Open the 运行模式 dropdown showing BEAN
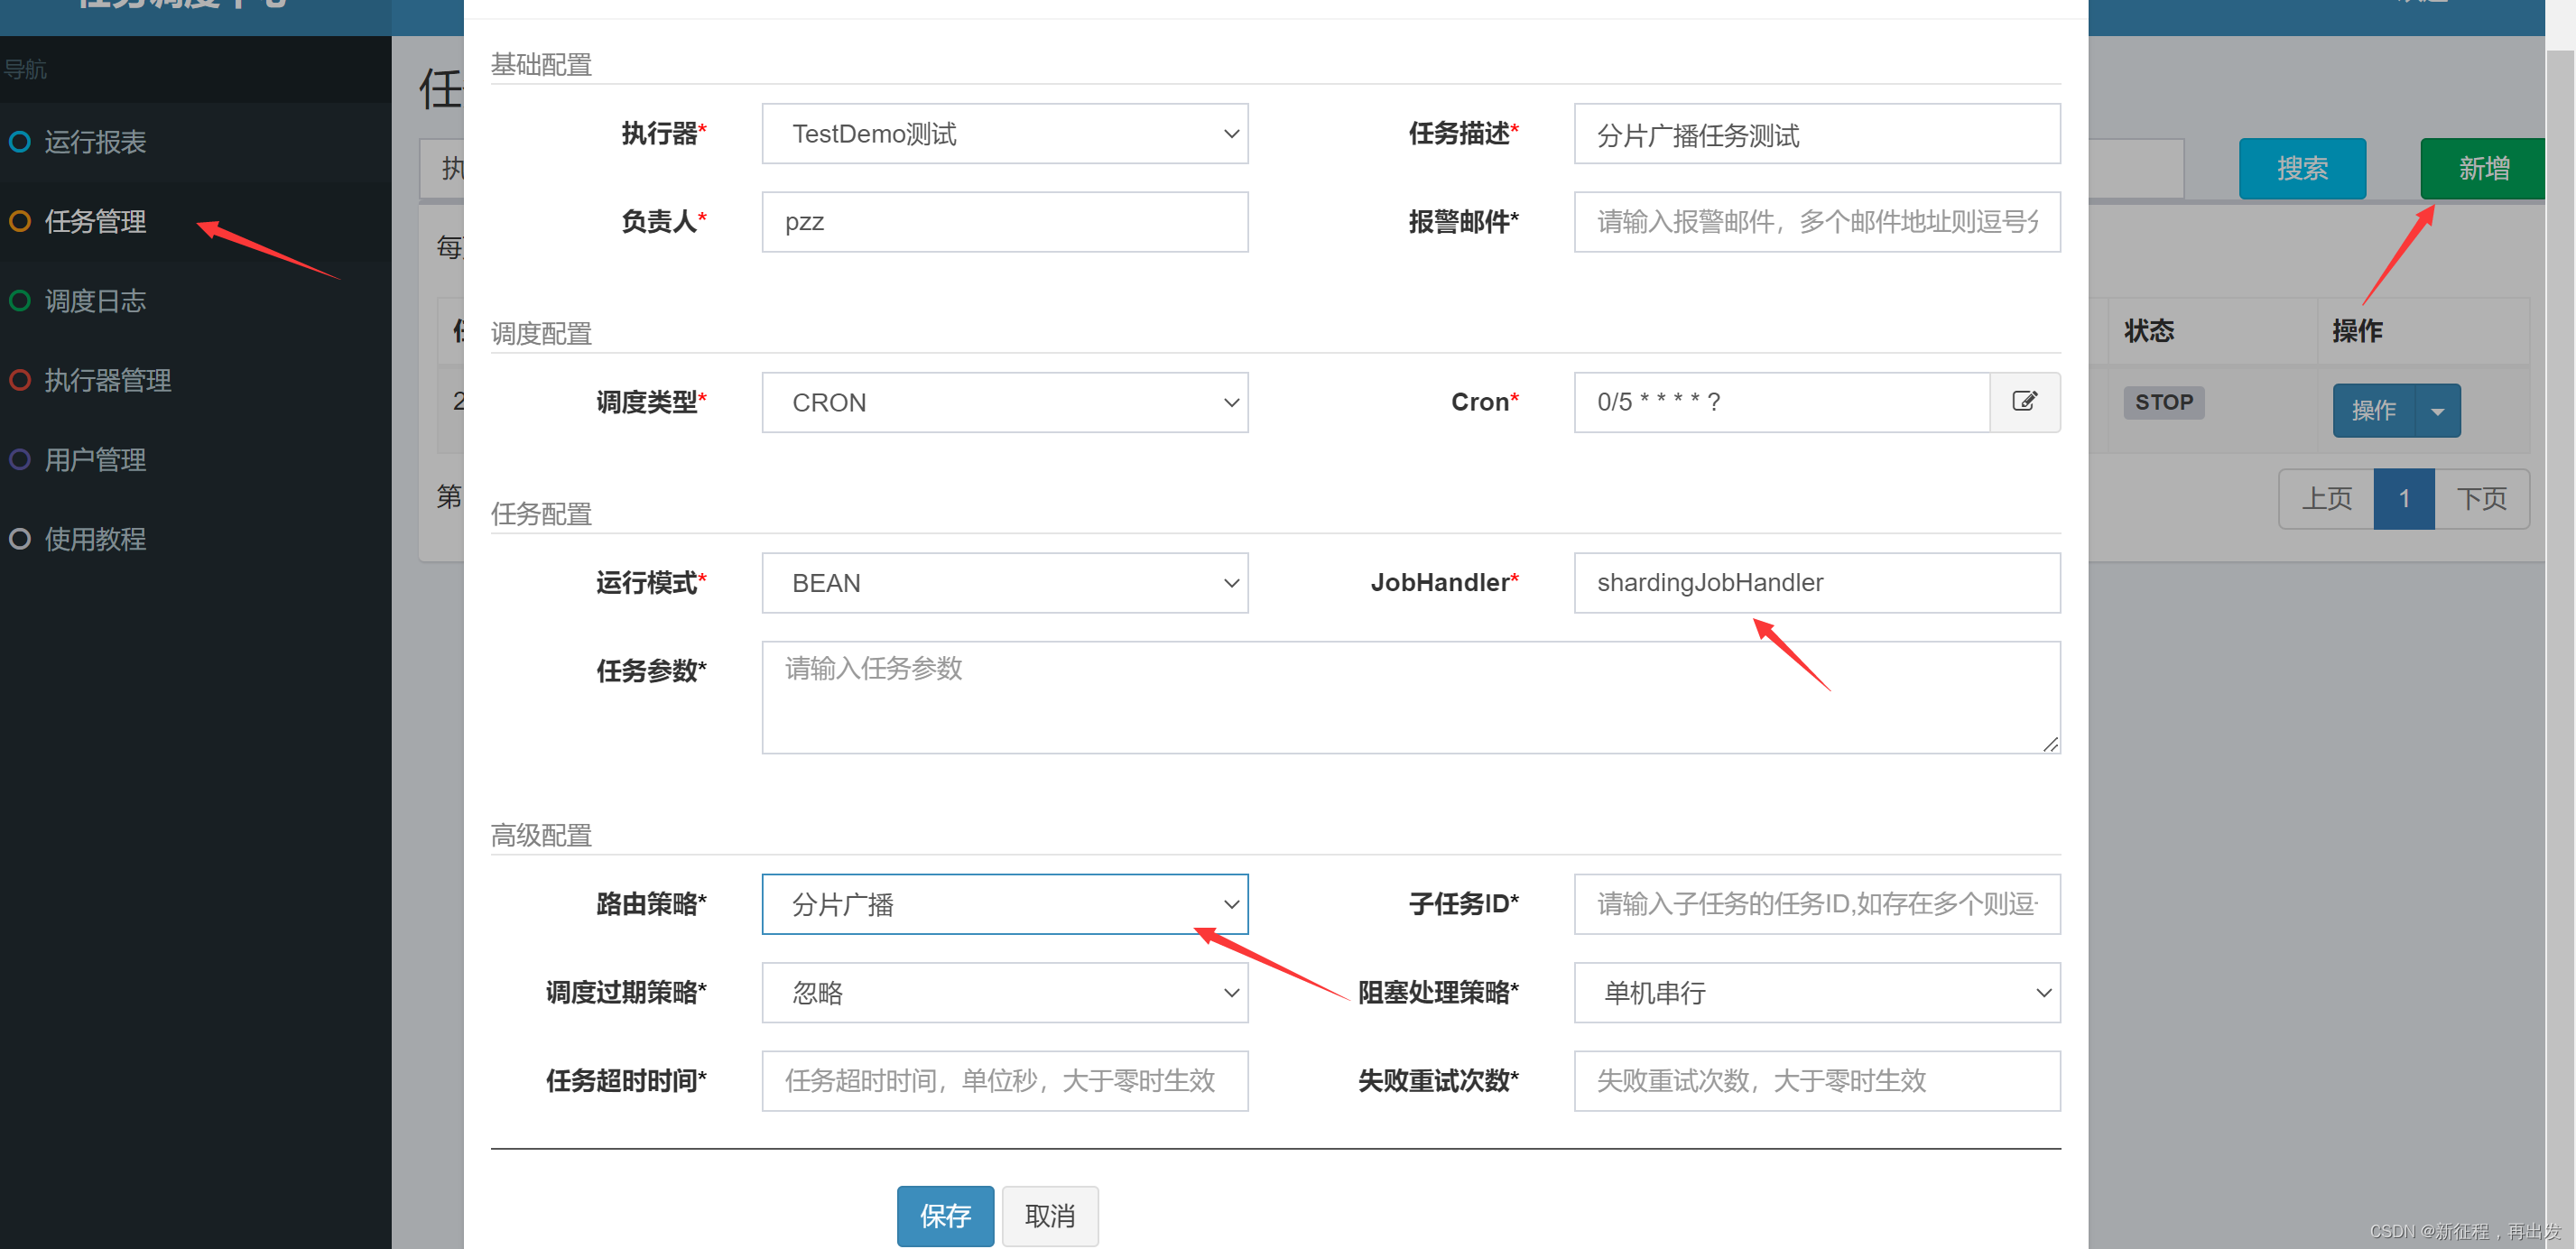Image resolution: width=2576 pixels, height=1249 pixels. tap(1005, 583)
